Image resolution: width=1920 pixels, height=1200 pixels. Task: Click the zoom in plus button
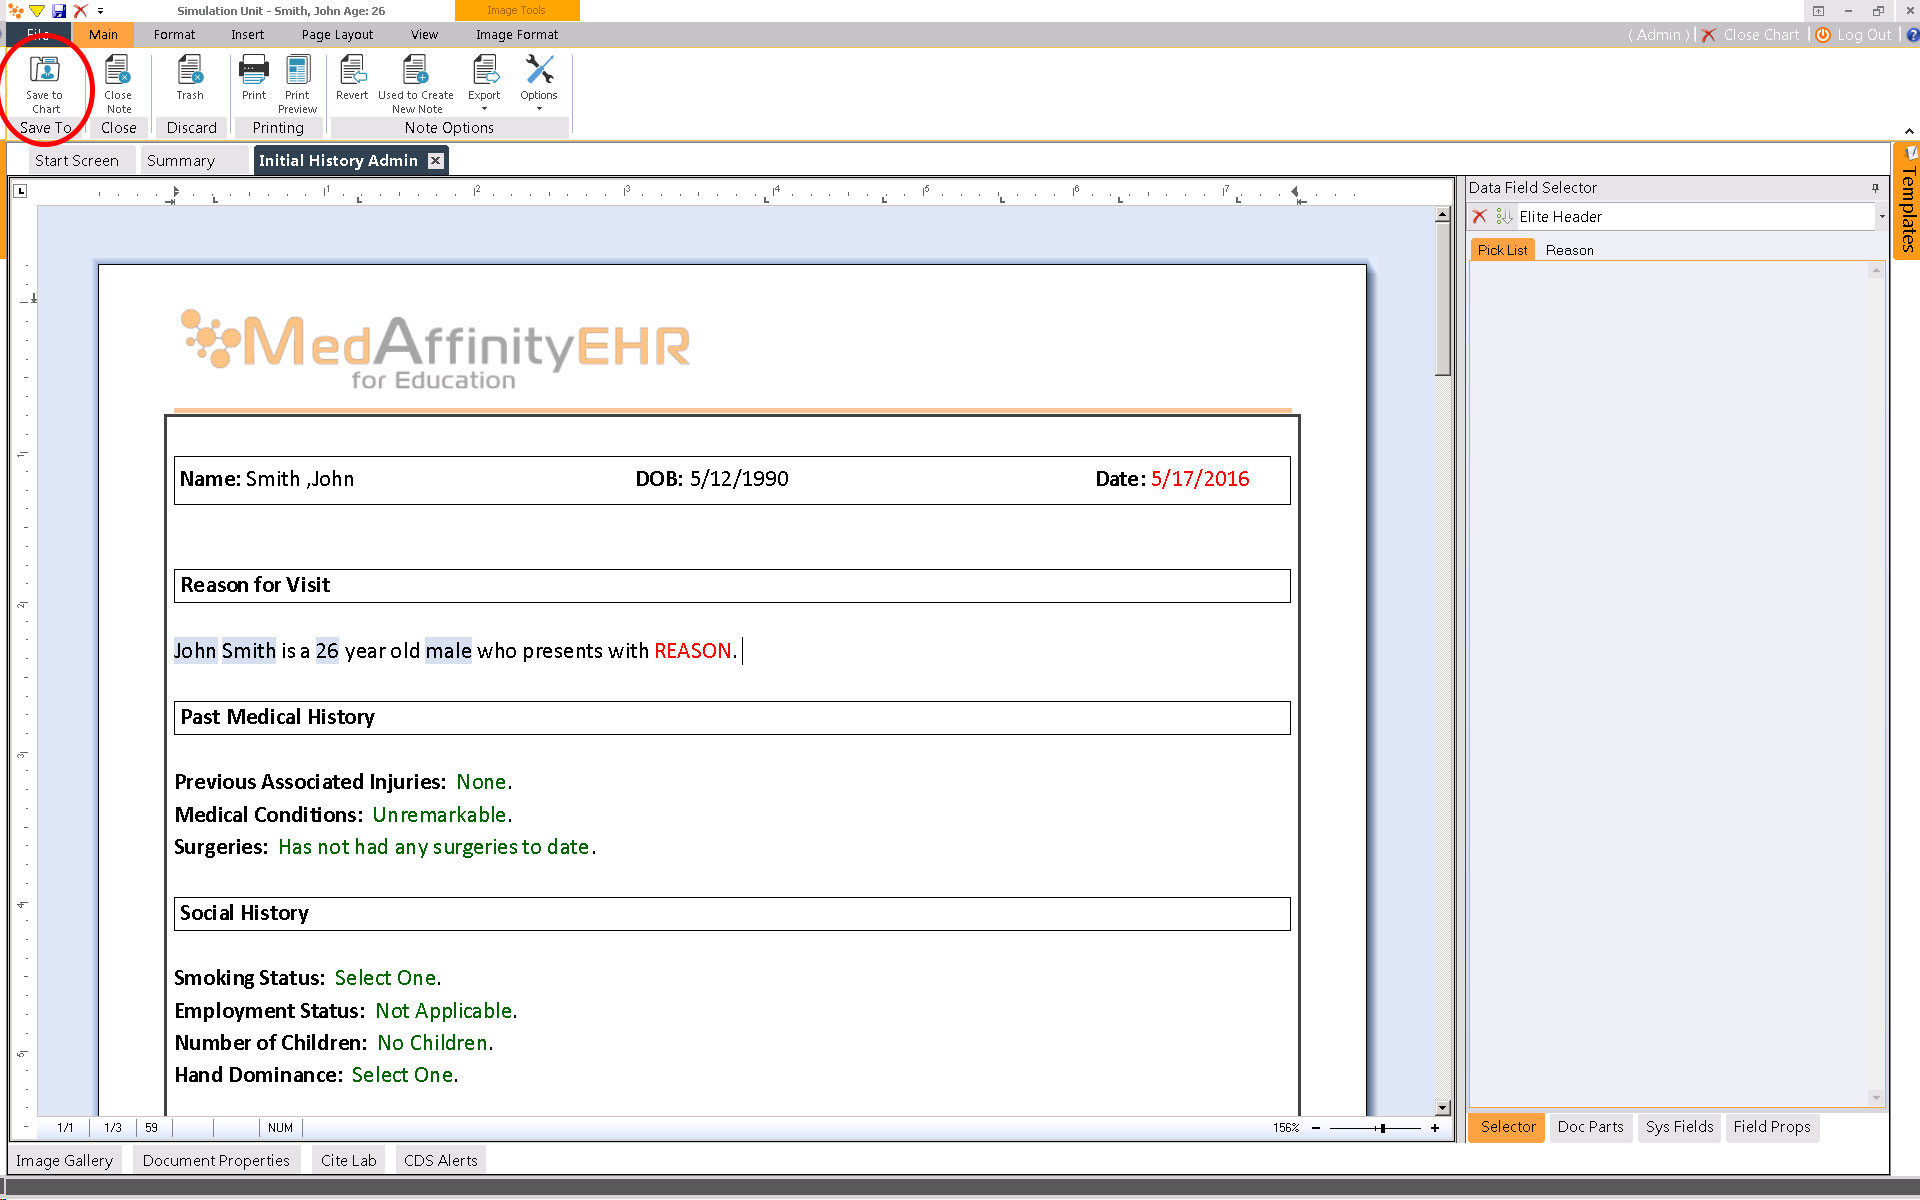[1435, 1128]
